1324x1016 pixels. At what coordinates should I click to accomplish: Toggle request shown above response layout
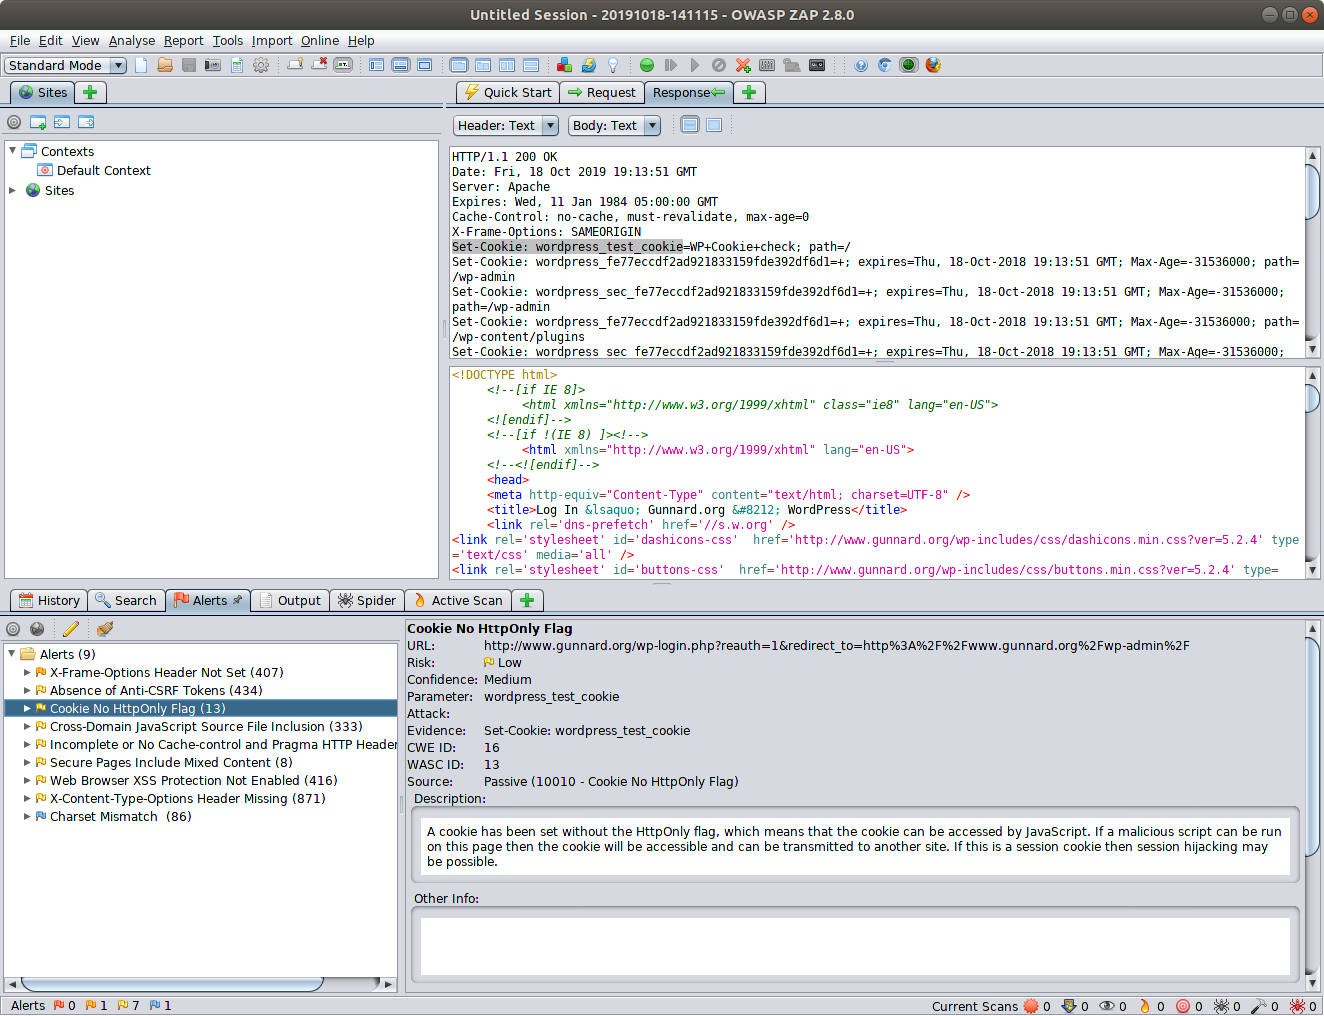(x=531, y=65)
